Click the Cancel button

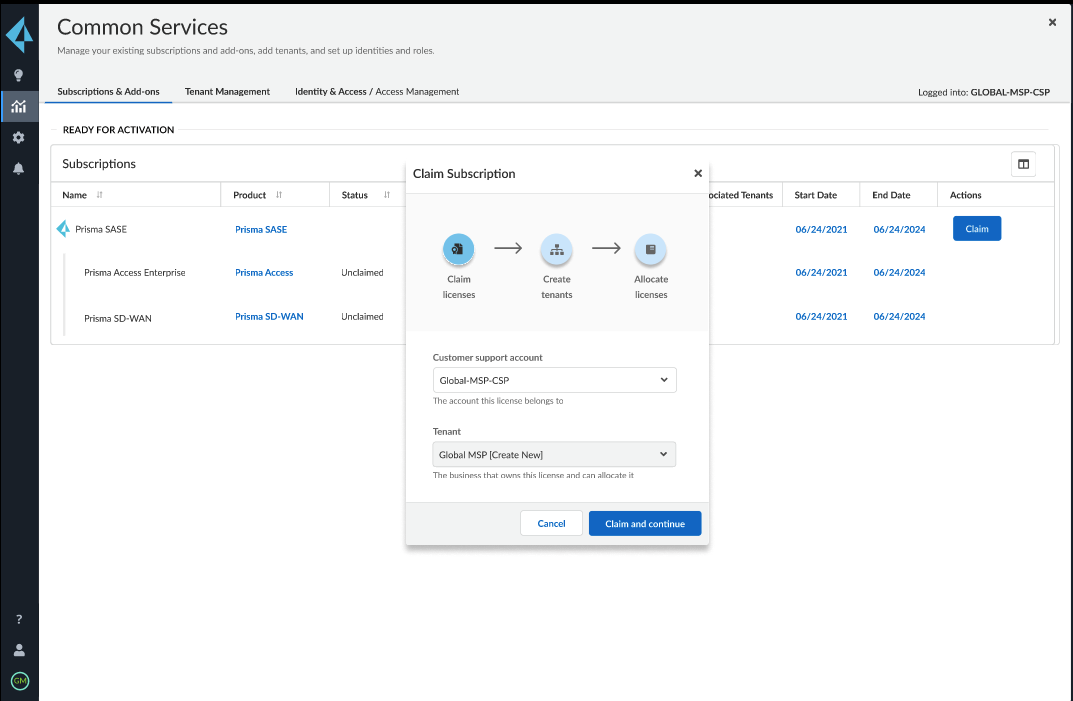552,524
